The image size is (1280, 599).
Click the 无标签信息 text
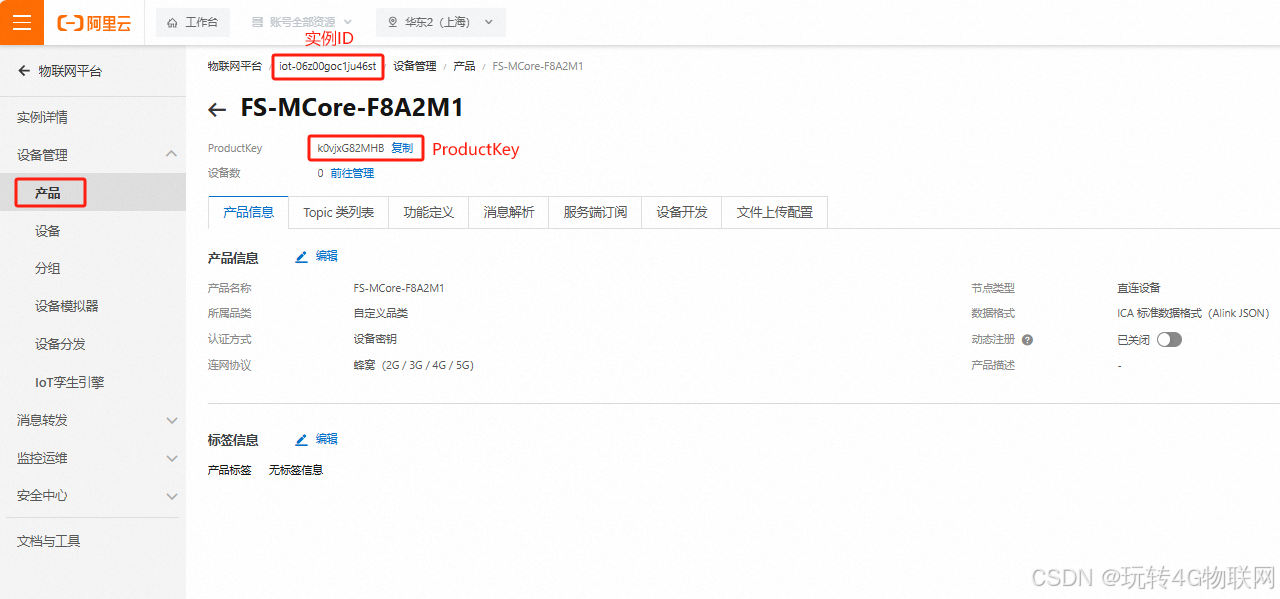click(x=296, y=470)
